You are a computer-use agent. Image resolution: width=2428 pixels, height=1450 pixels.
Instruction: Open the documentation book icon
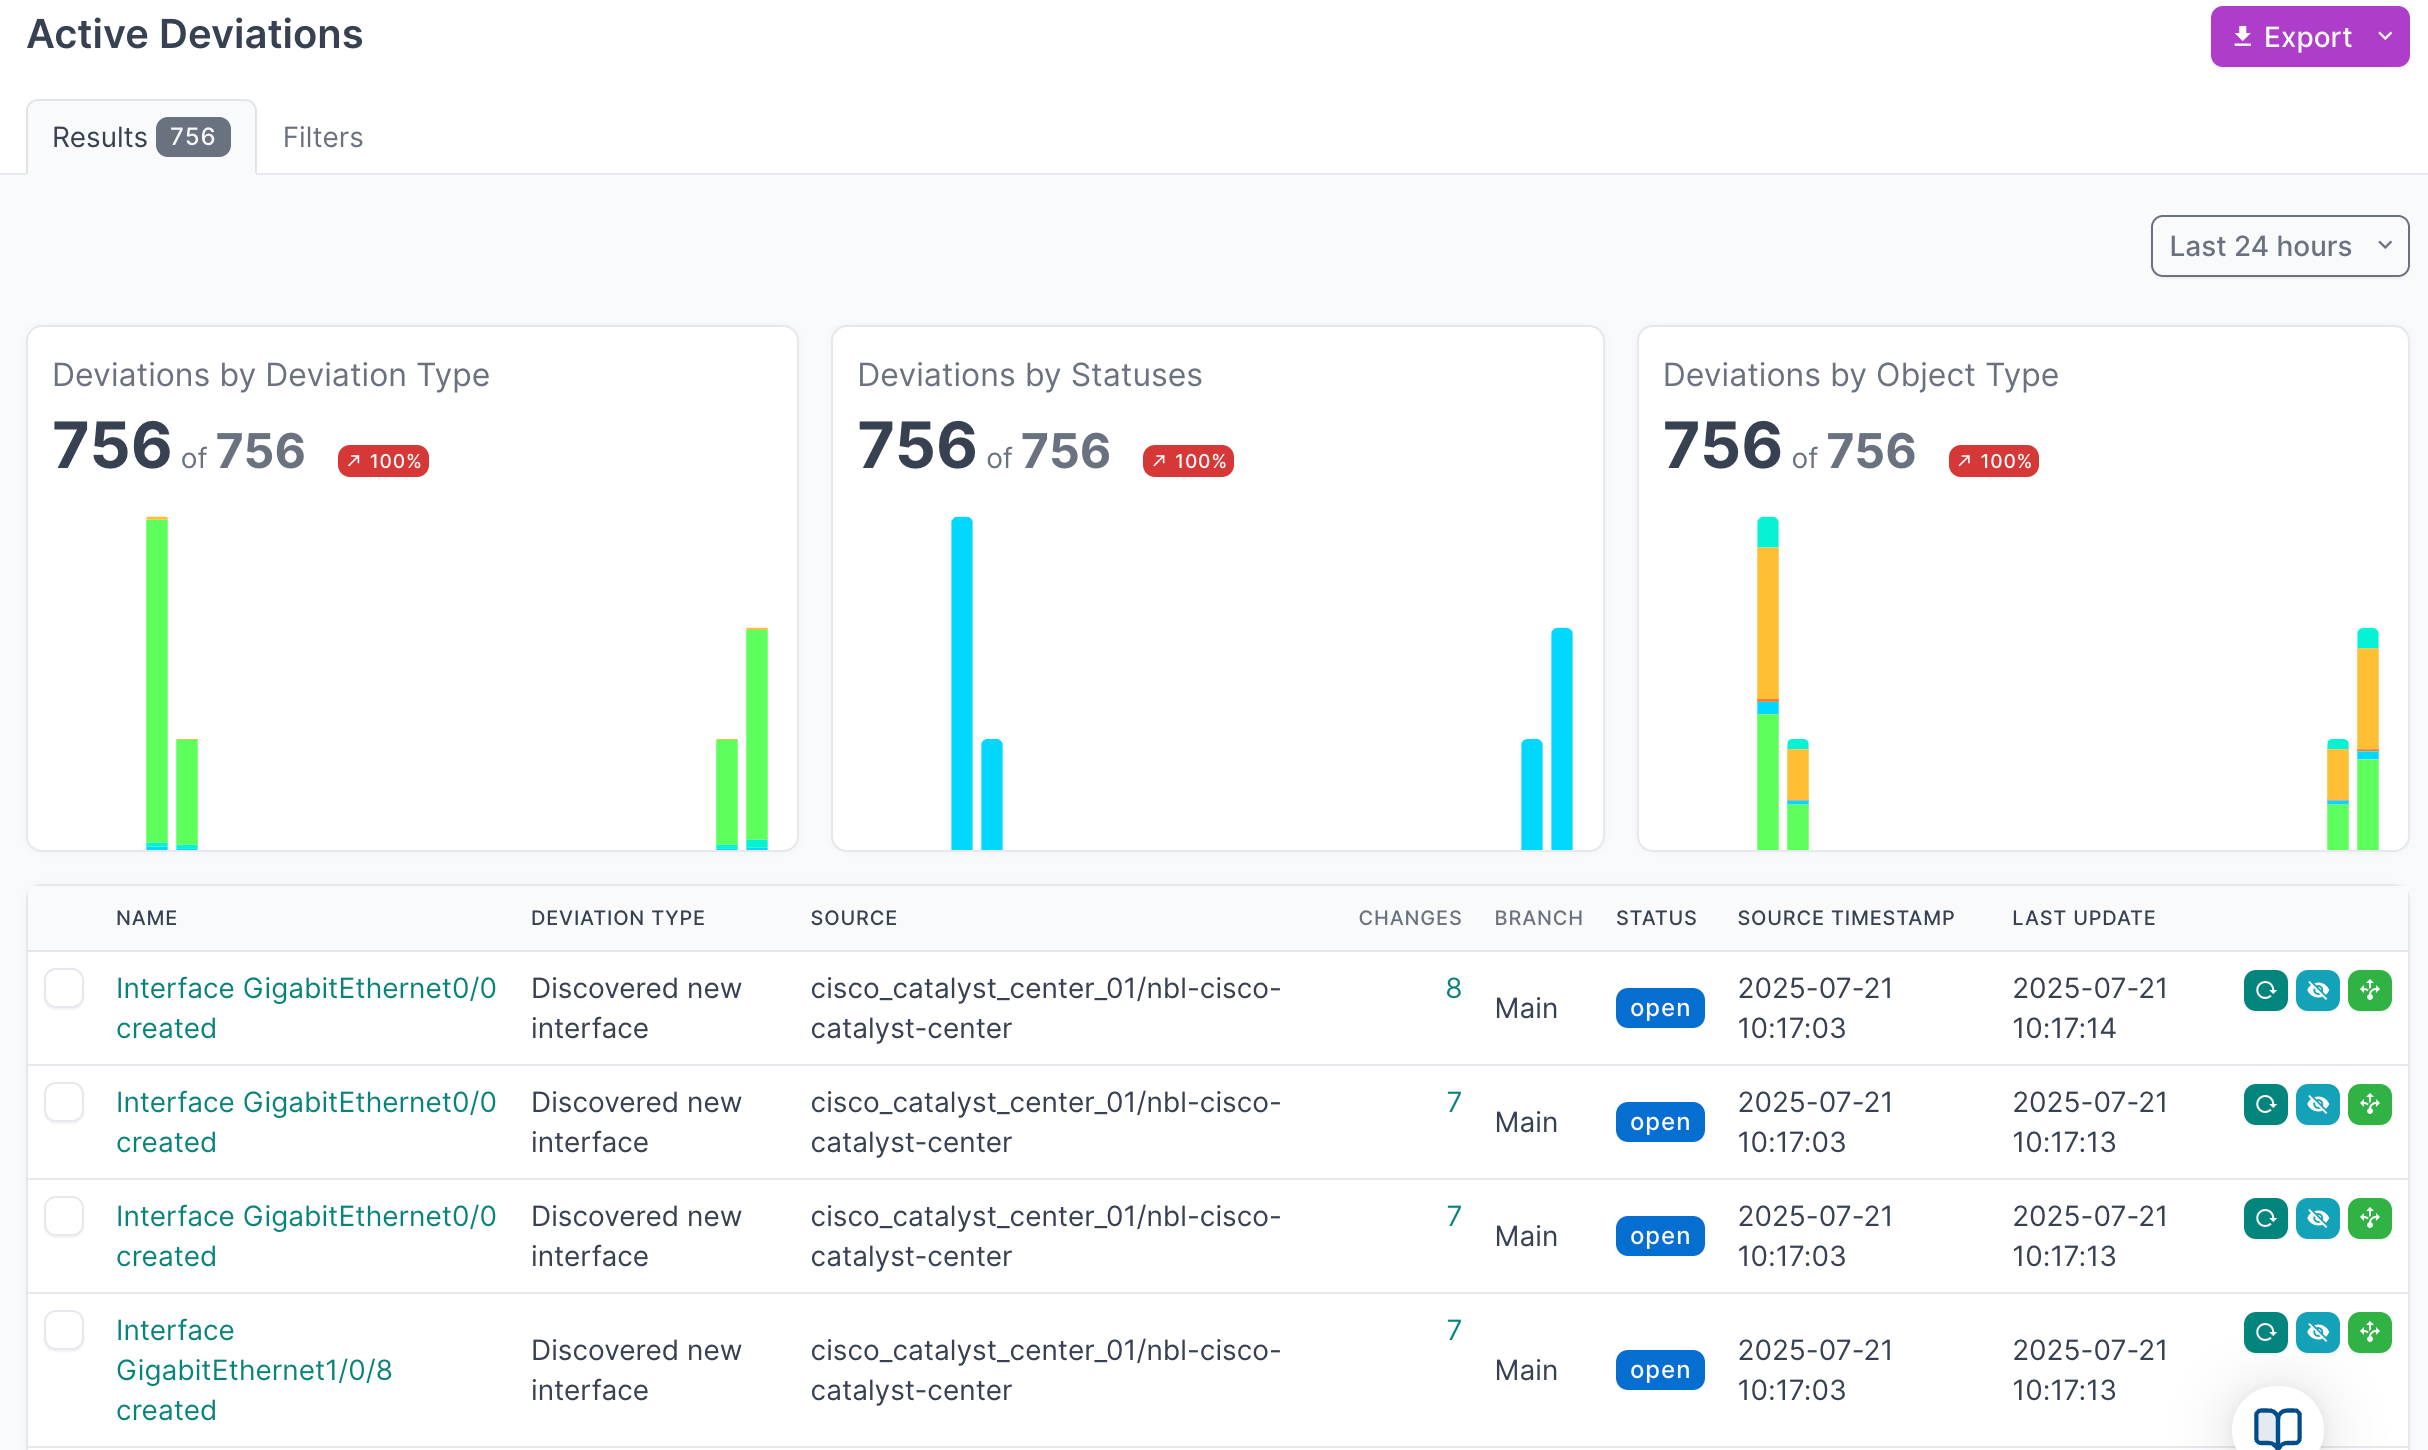click(x=2277, y=1426)
